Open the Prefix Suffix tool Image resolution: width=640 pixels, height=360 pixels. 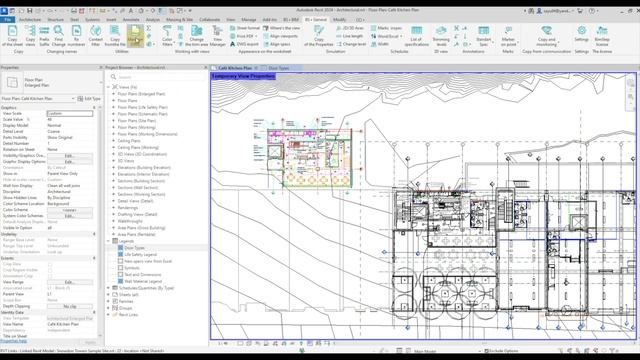click(x=44, y=36)
